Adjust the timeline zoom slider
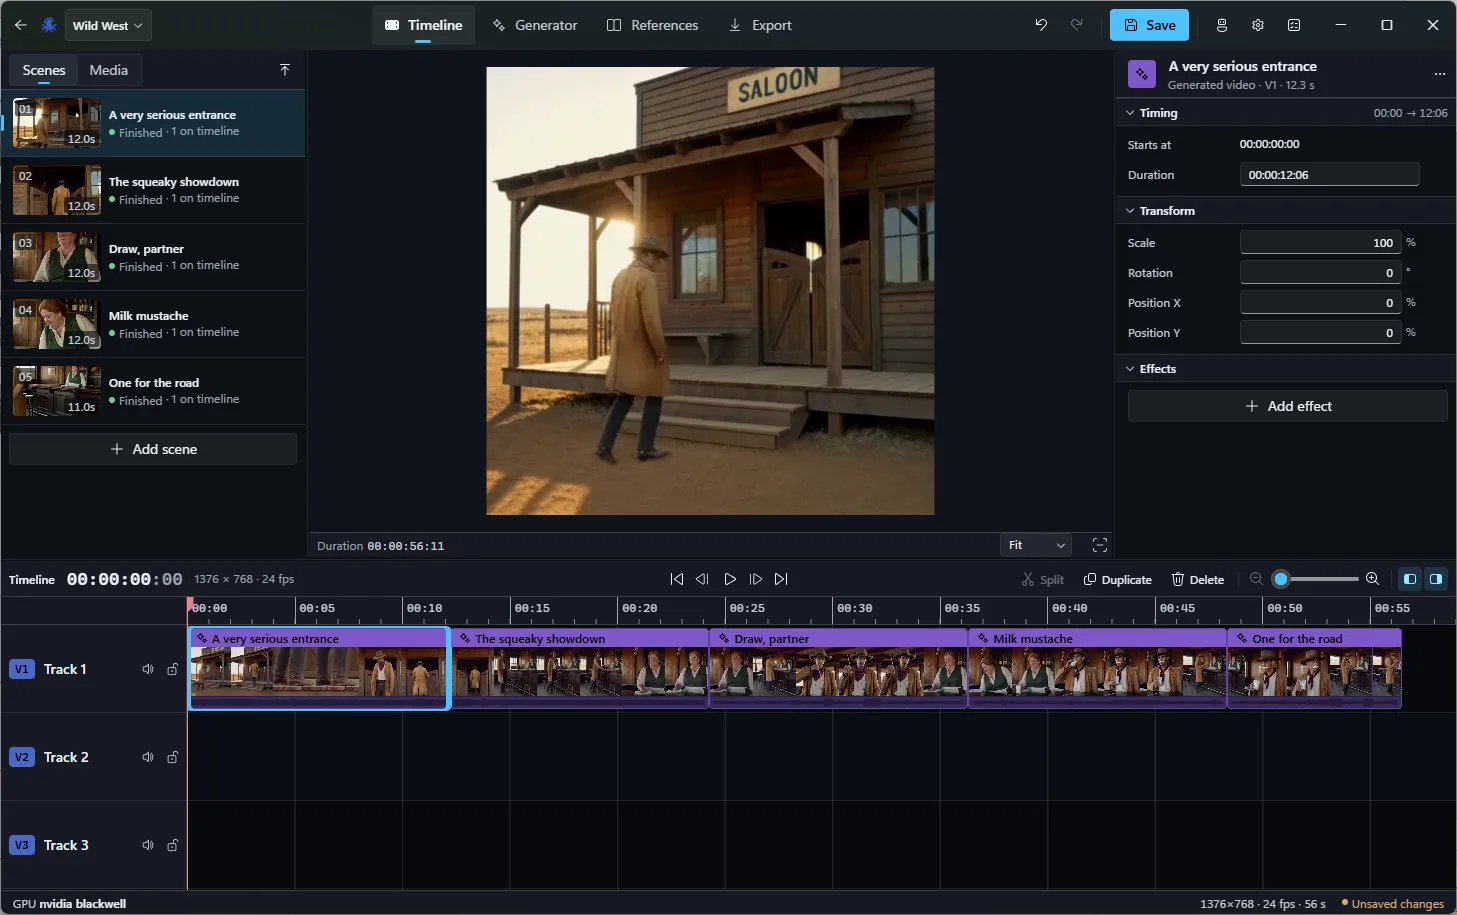This screenshot has height=915, width=1457. pos(1316,579)
